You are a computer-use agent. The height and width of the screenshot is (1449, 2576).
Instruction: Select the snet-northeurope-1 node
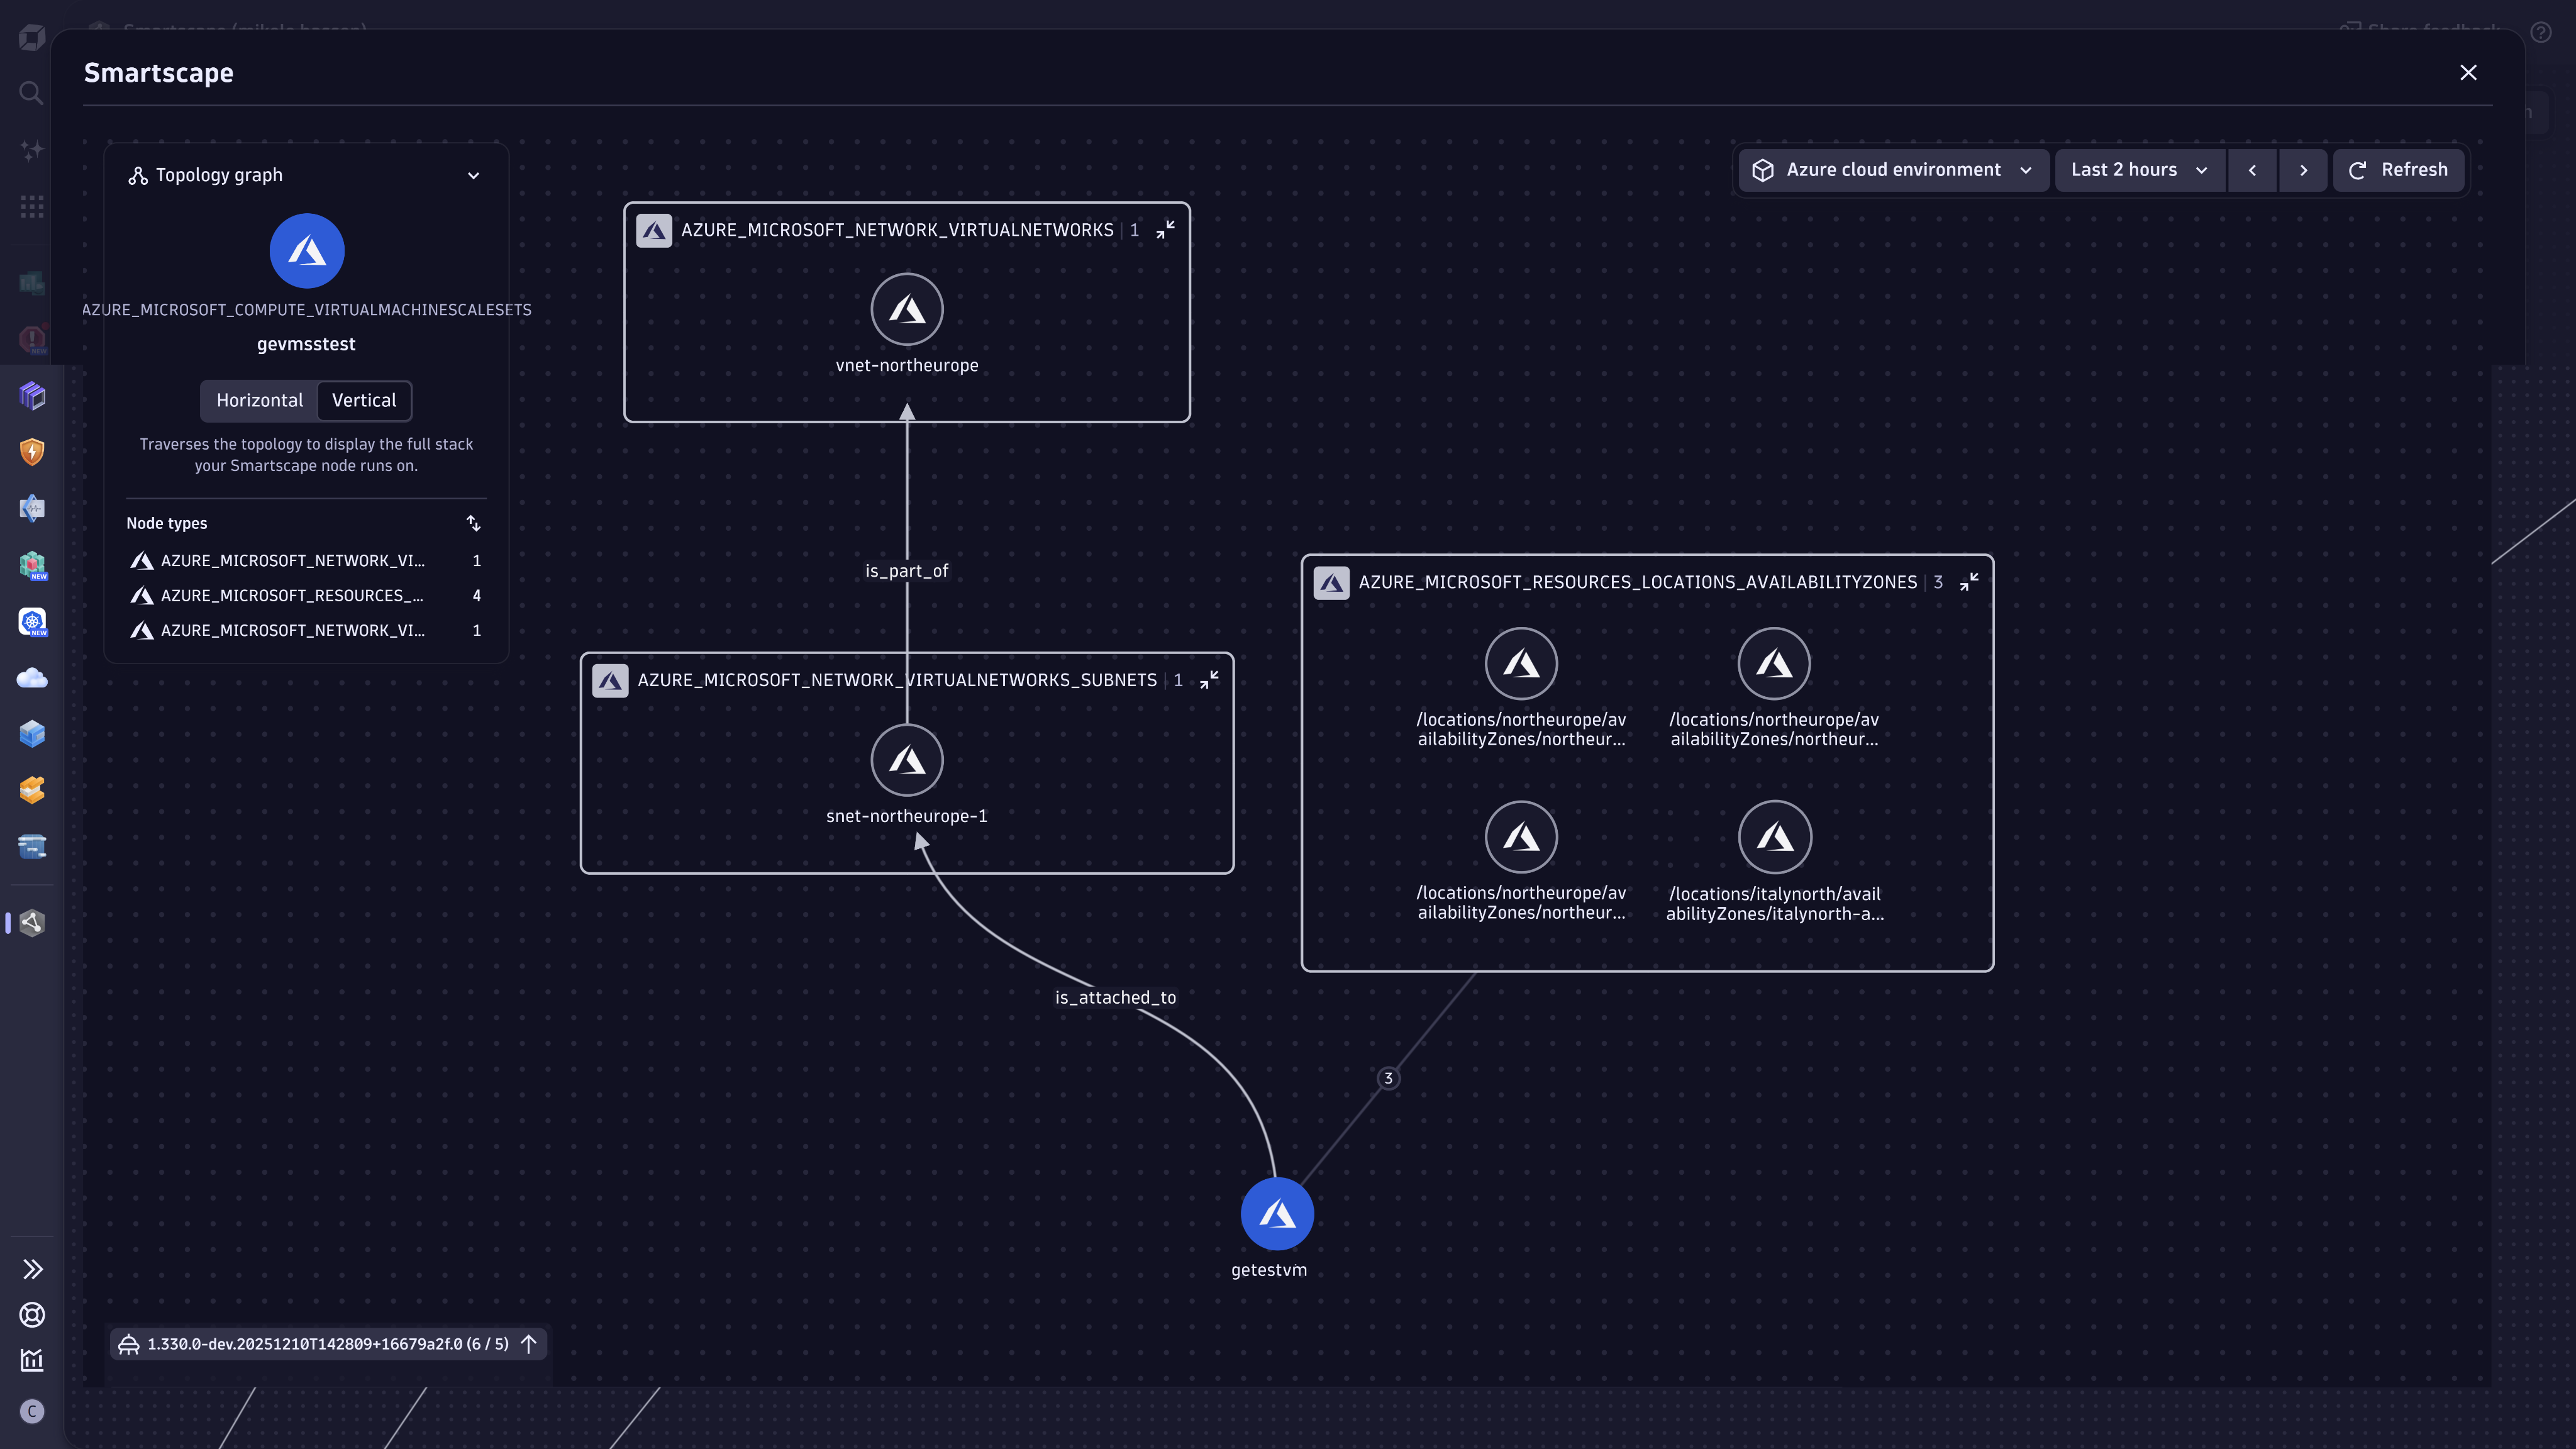pyautogui.click(x=907, y=760)
